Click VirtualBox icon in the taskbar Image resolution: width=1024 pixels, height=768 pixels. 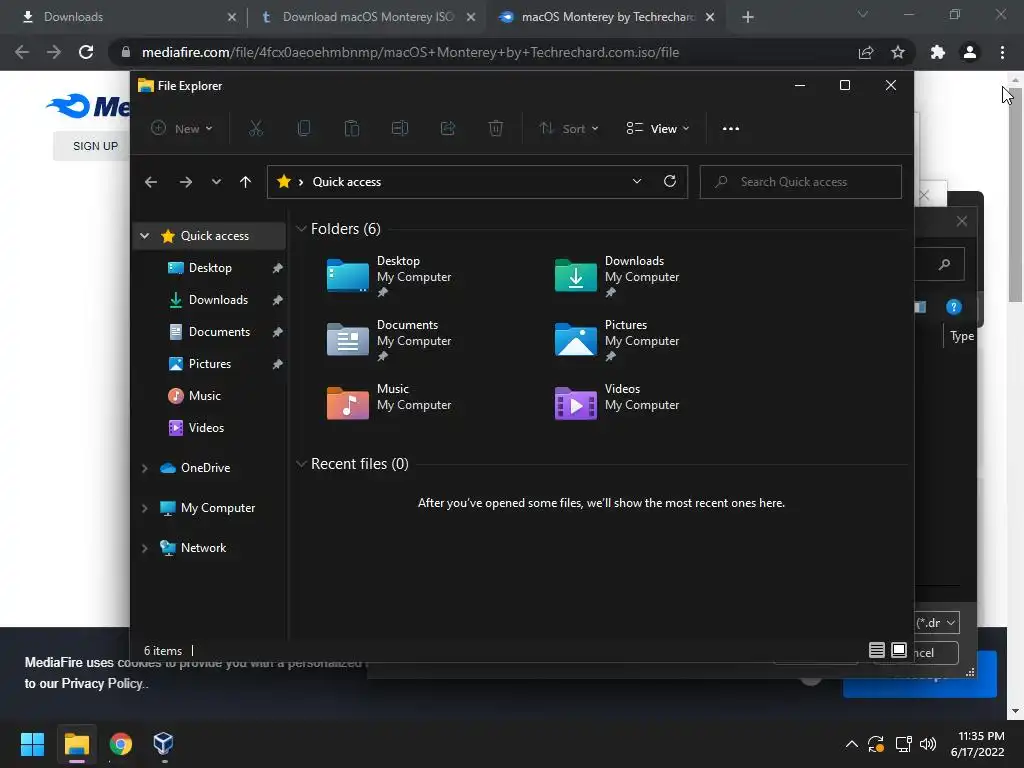pyautogui.click(x=163, y=743)
